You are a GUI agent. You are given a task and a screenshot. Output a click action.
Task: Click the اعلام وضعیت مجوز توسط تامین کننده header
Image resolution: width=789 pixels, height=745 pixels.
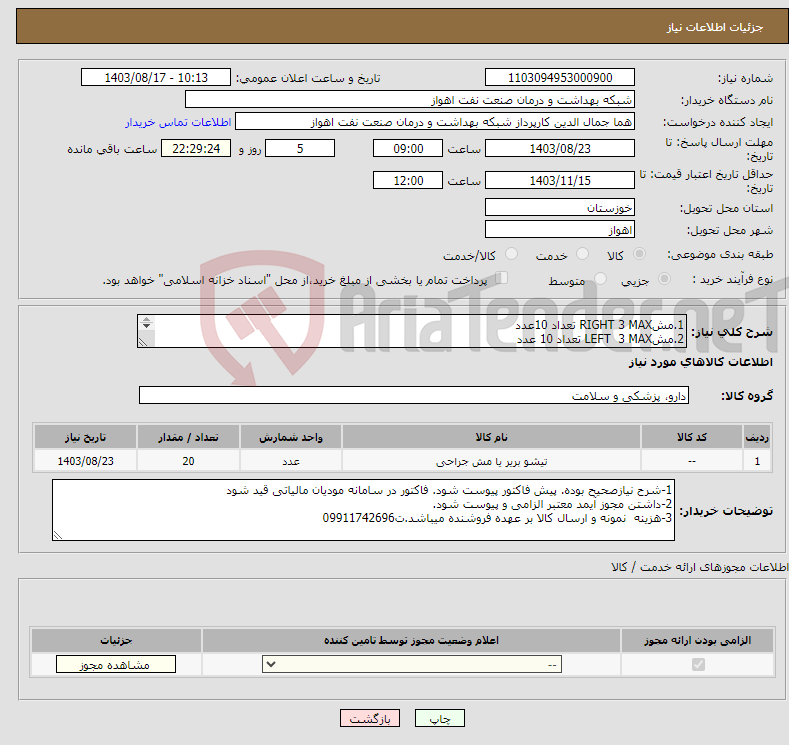(411, 640)
